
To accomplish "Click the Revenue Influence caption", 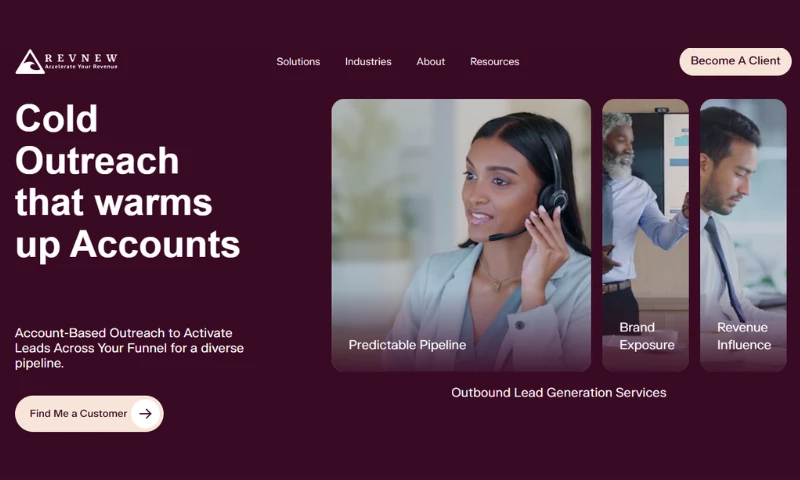I will pyautogui.click(x=744, y=336).
